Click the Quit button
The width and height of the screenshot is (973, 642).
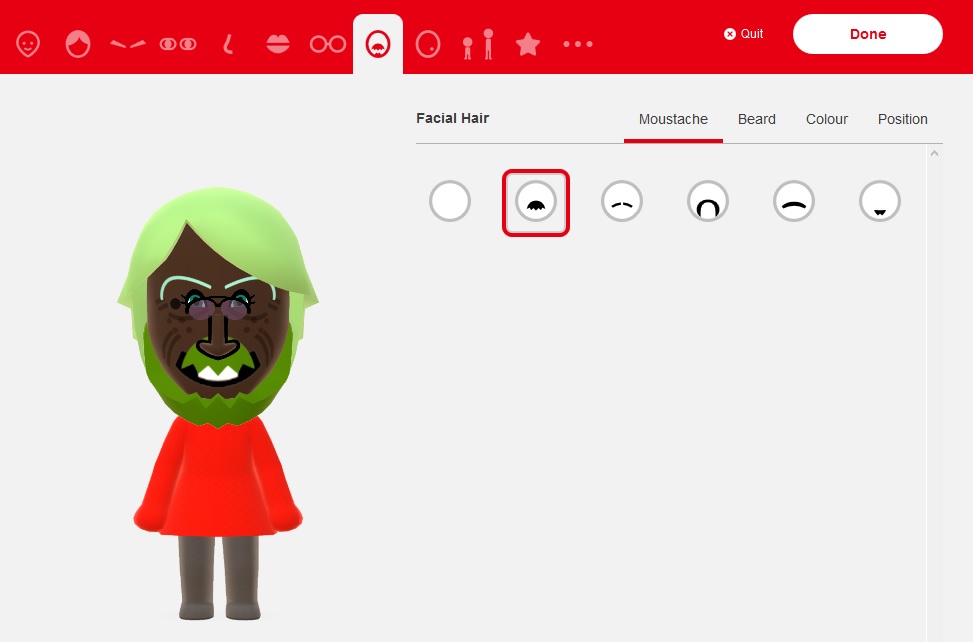click(x=743, y=34)
